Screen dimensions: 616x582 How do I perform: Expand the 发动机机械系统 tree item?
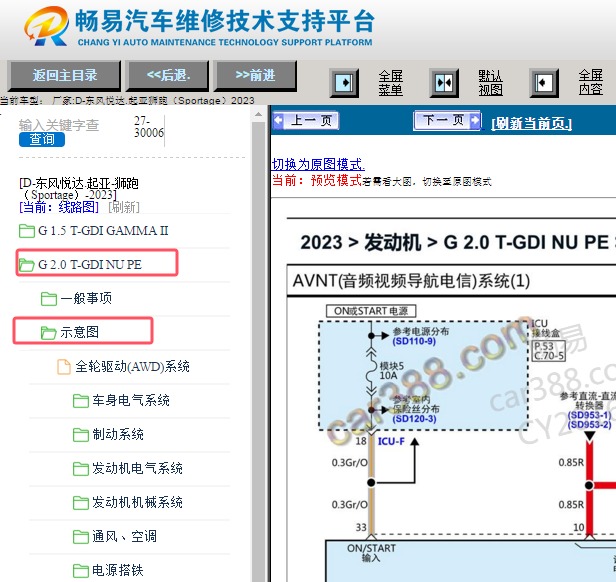[x=138, y=503]
